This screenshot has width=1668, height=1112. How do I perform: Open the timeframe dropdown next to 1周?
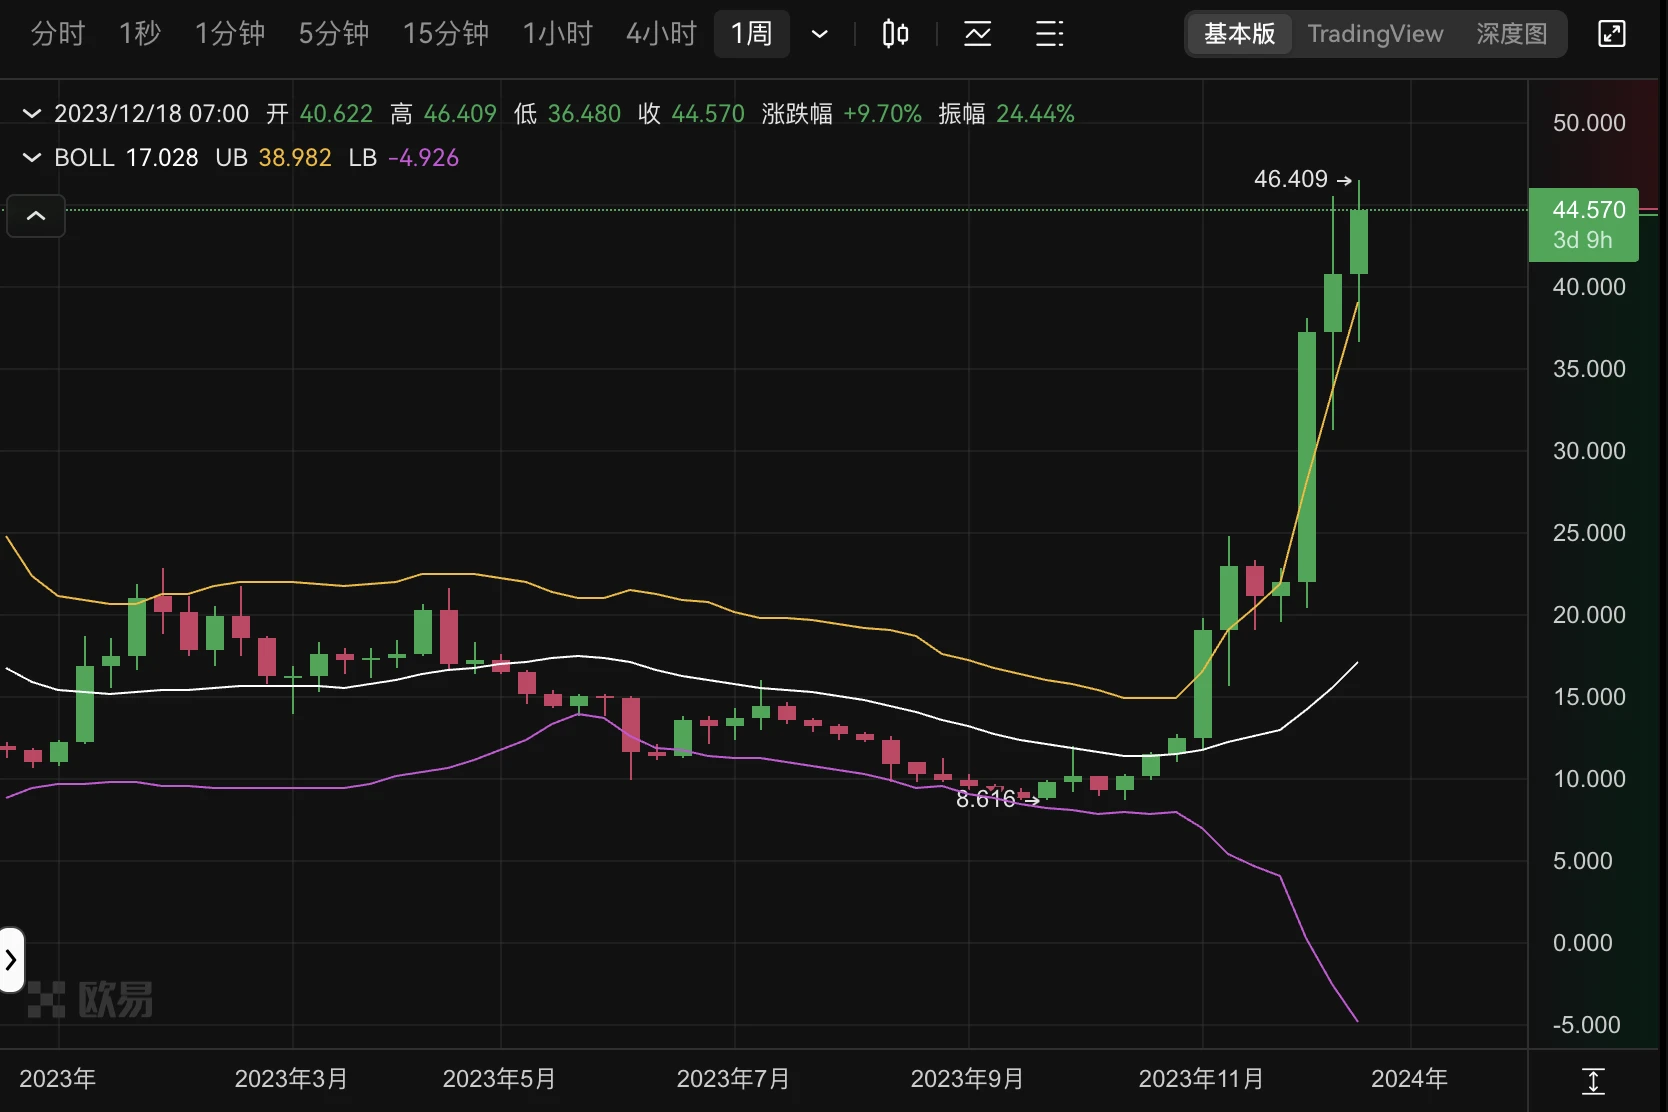(820, 33)
